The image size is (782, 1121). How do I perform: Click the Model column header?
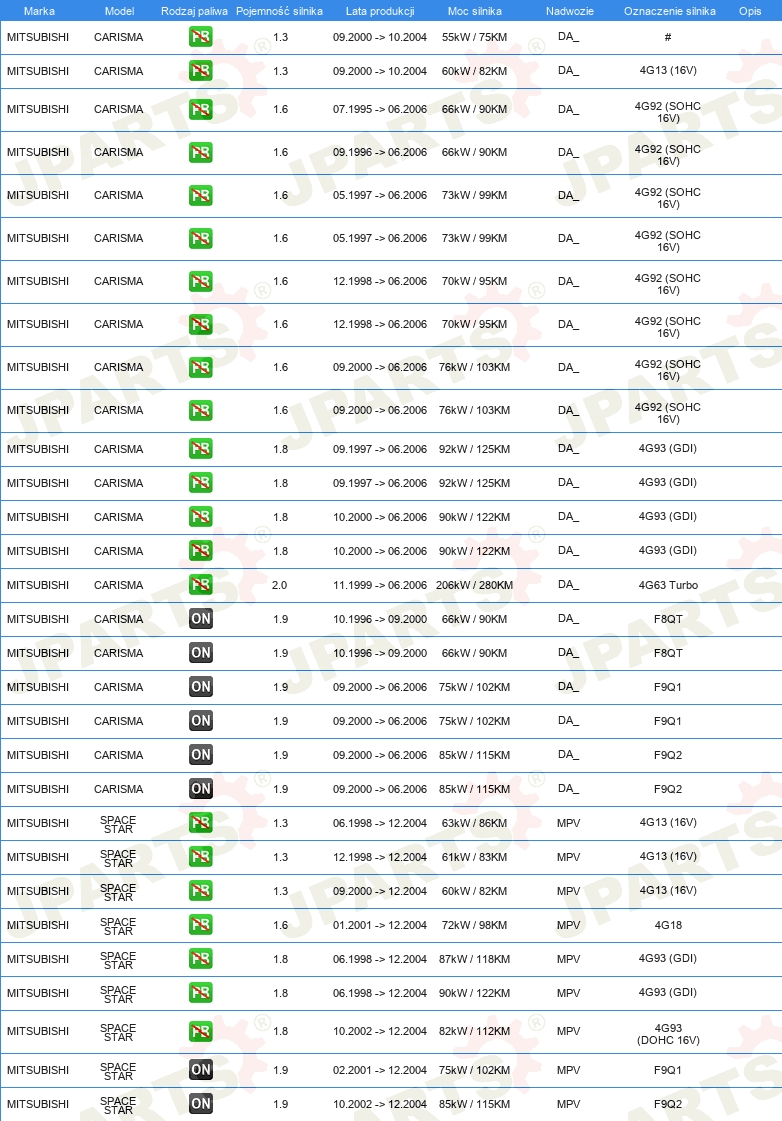tap(119, 11)
